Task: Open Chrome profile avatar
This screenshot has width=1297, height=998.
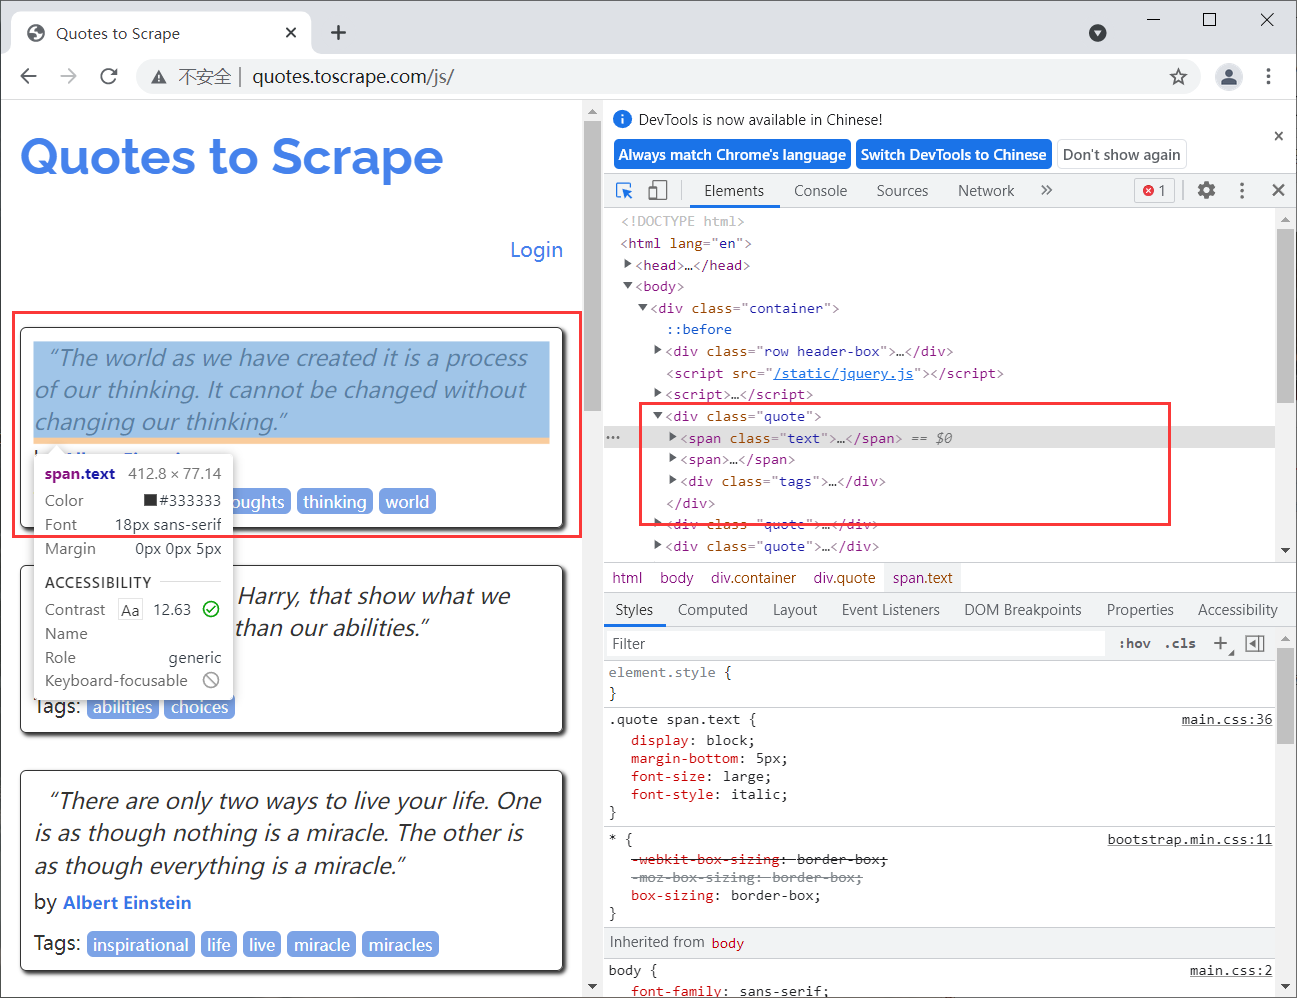Action: (1229, 77)
